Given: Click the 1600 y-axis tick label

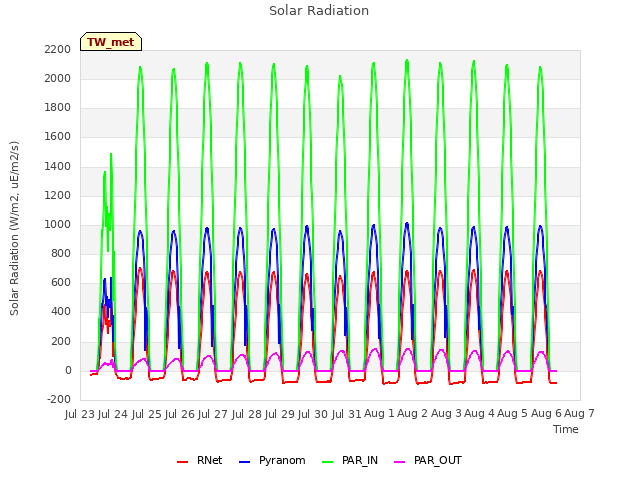Looking at the screenshot, I should pyautogui.click(x=58, y=136).
